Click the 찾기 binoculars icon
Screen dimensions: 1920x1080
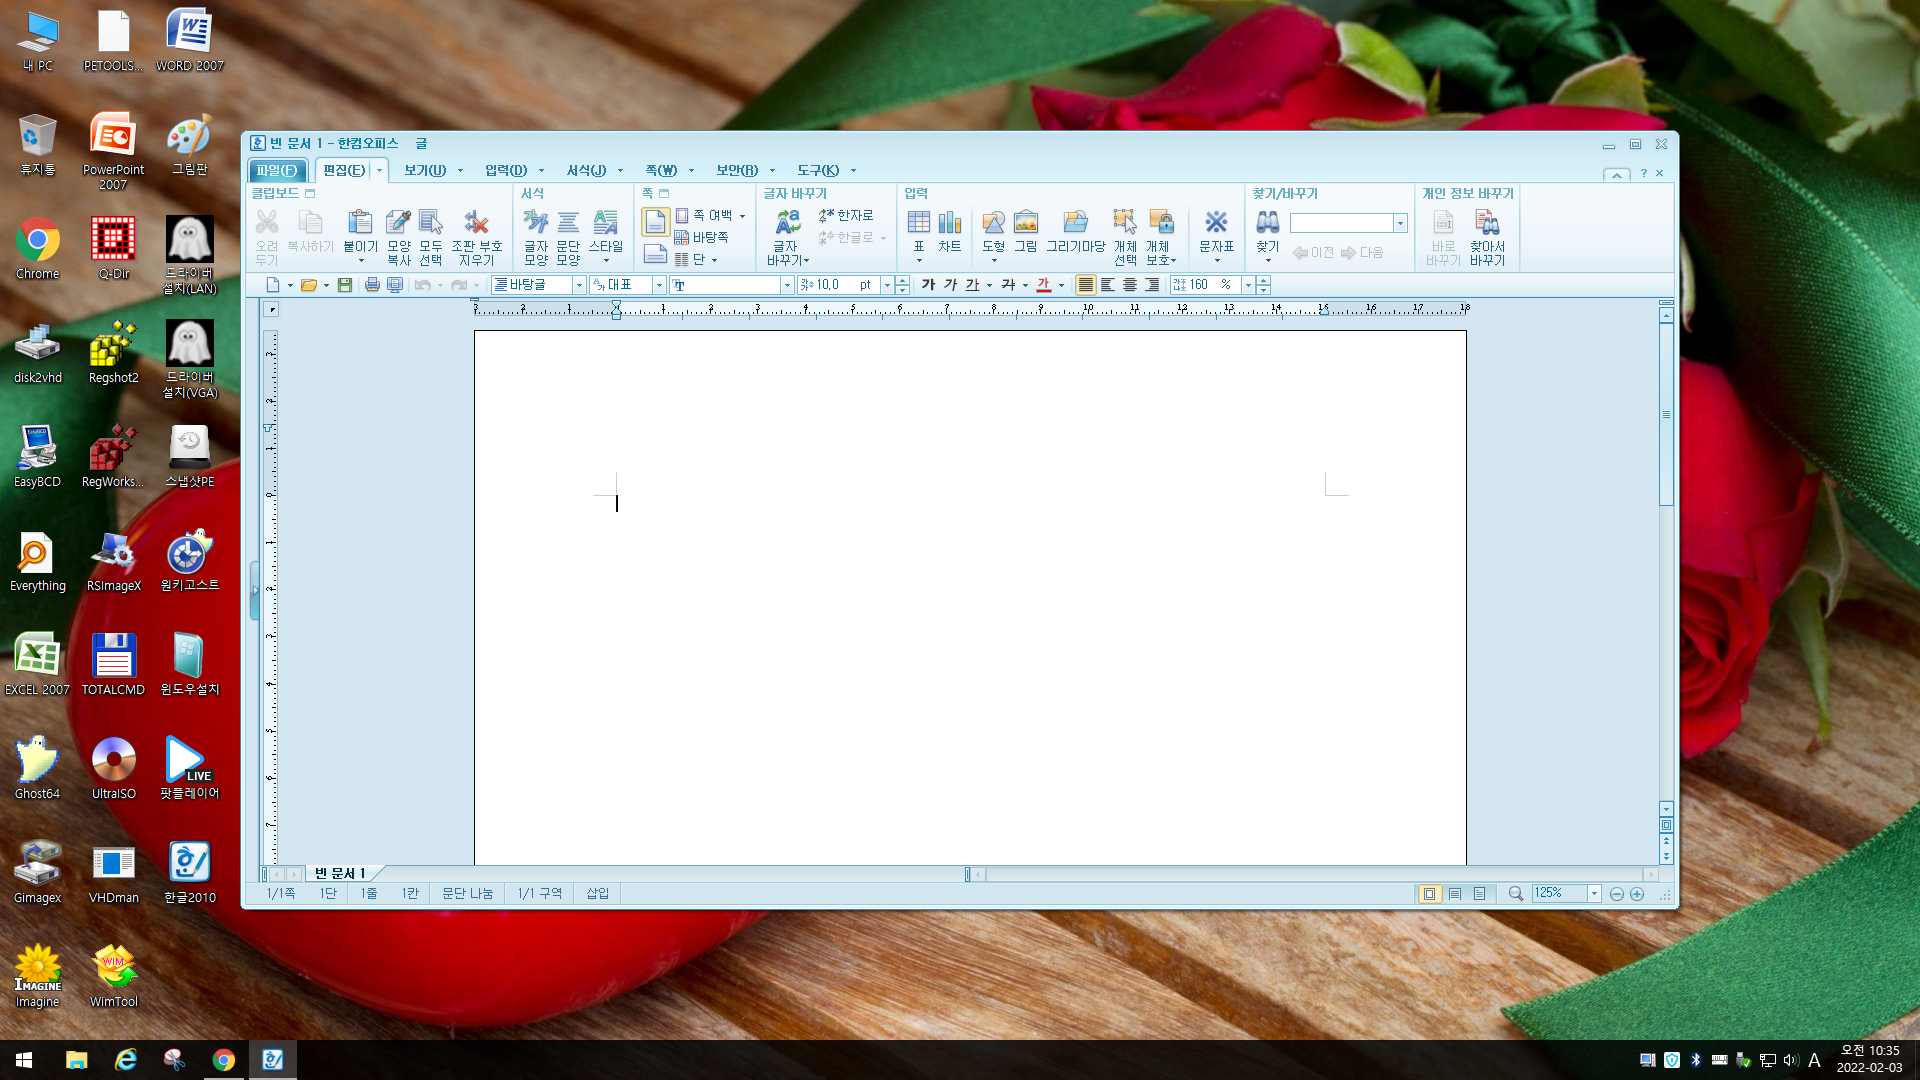coord(1267,223)
